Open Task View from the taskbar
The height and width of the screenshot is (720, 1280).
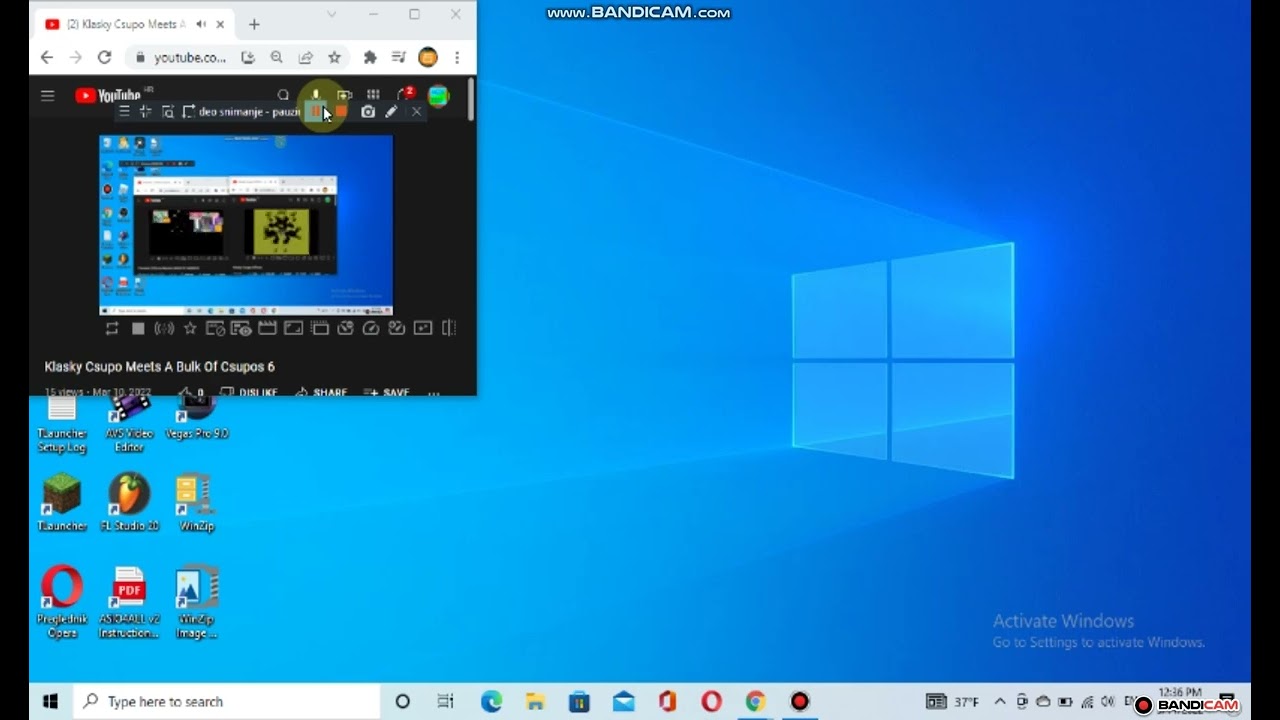coord(446,702)
